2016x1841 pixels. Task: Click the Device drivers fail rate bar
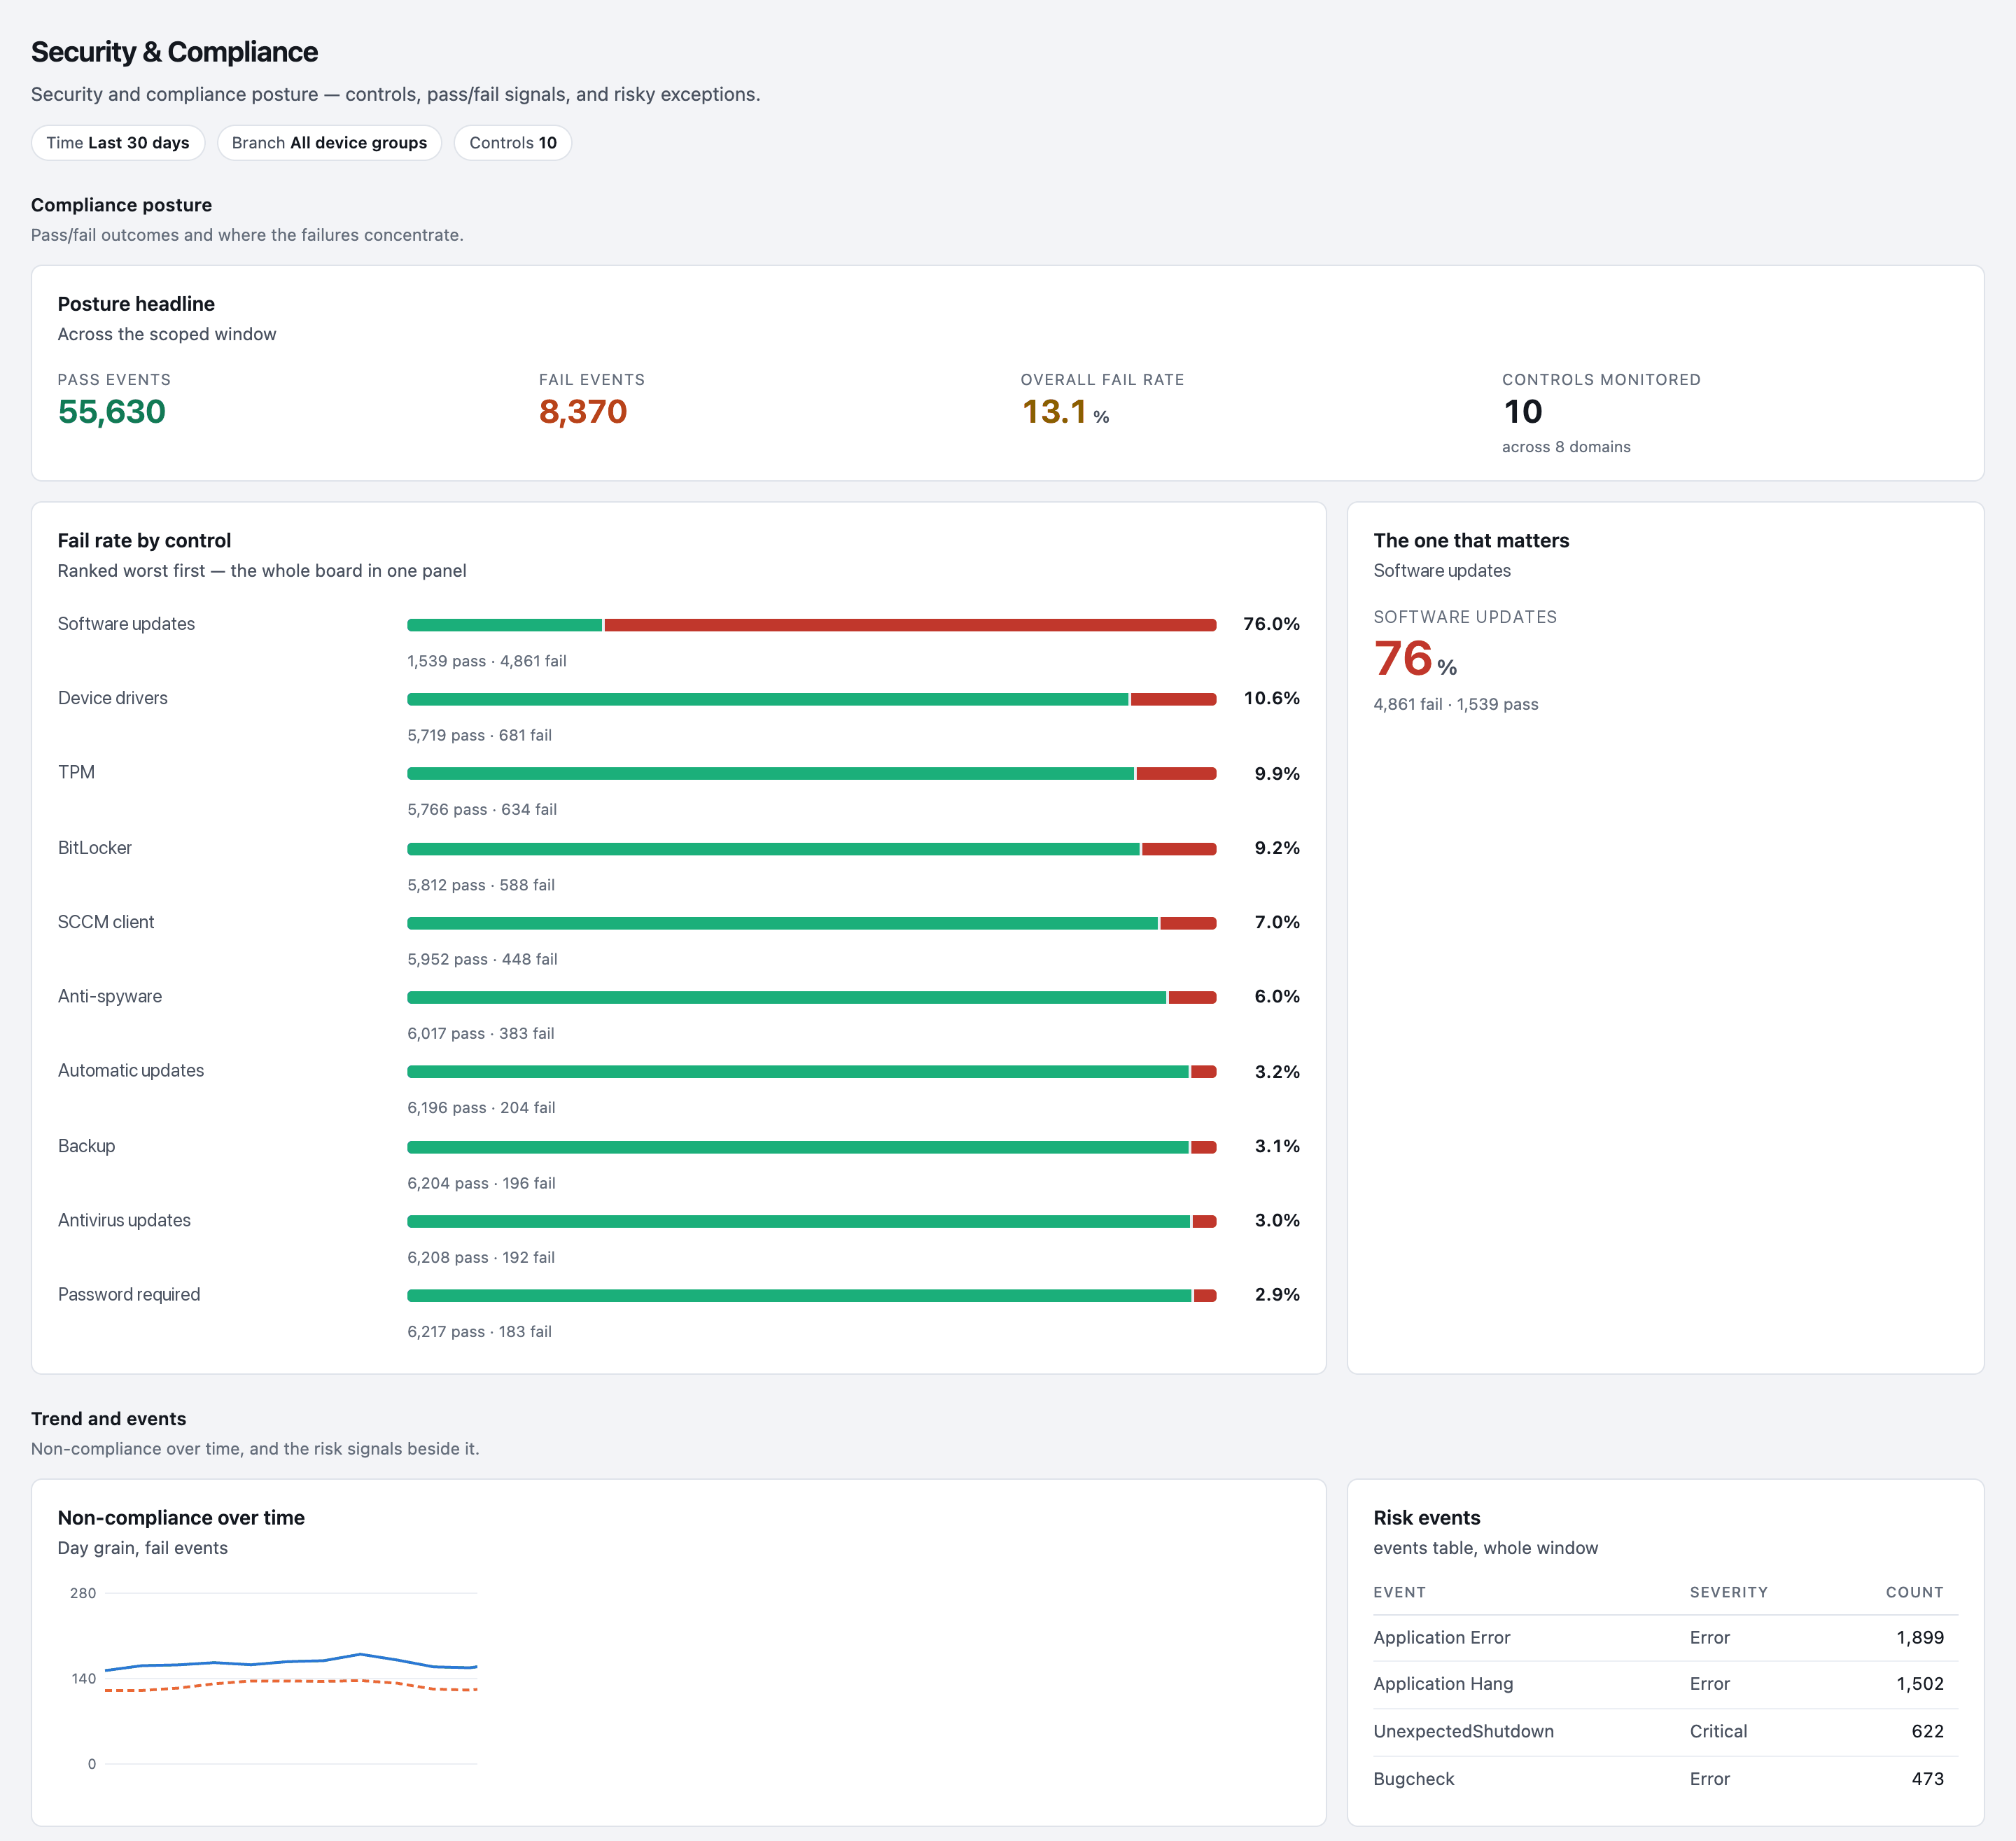click(811, 699)
